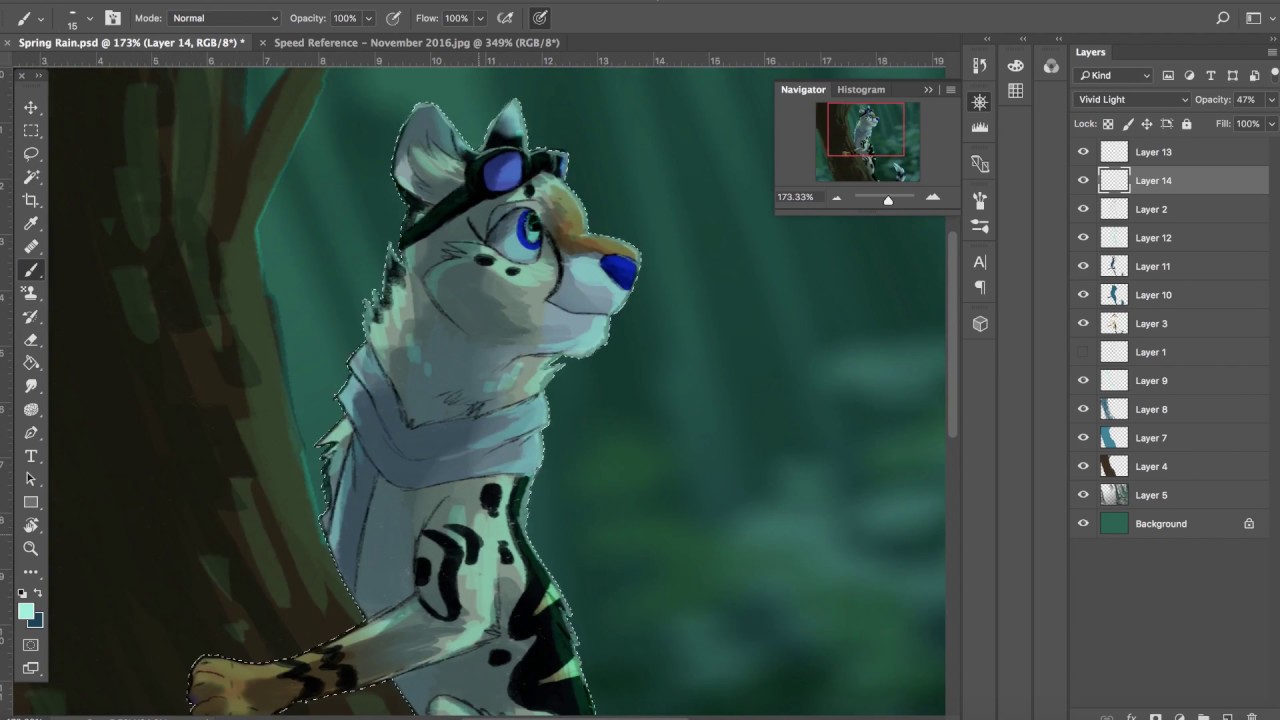This screenshot has width=1280, height=720.
Task: Switch to Speed Reference November 2016 tab
Action: coord(417,43)
